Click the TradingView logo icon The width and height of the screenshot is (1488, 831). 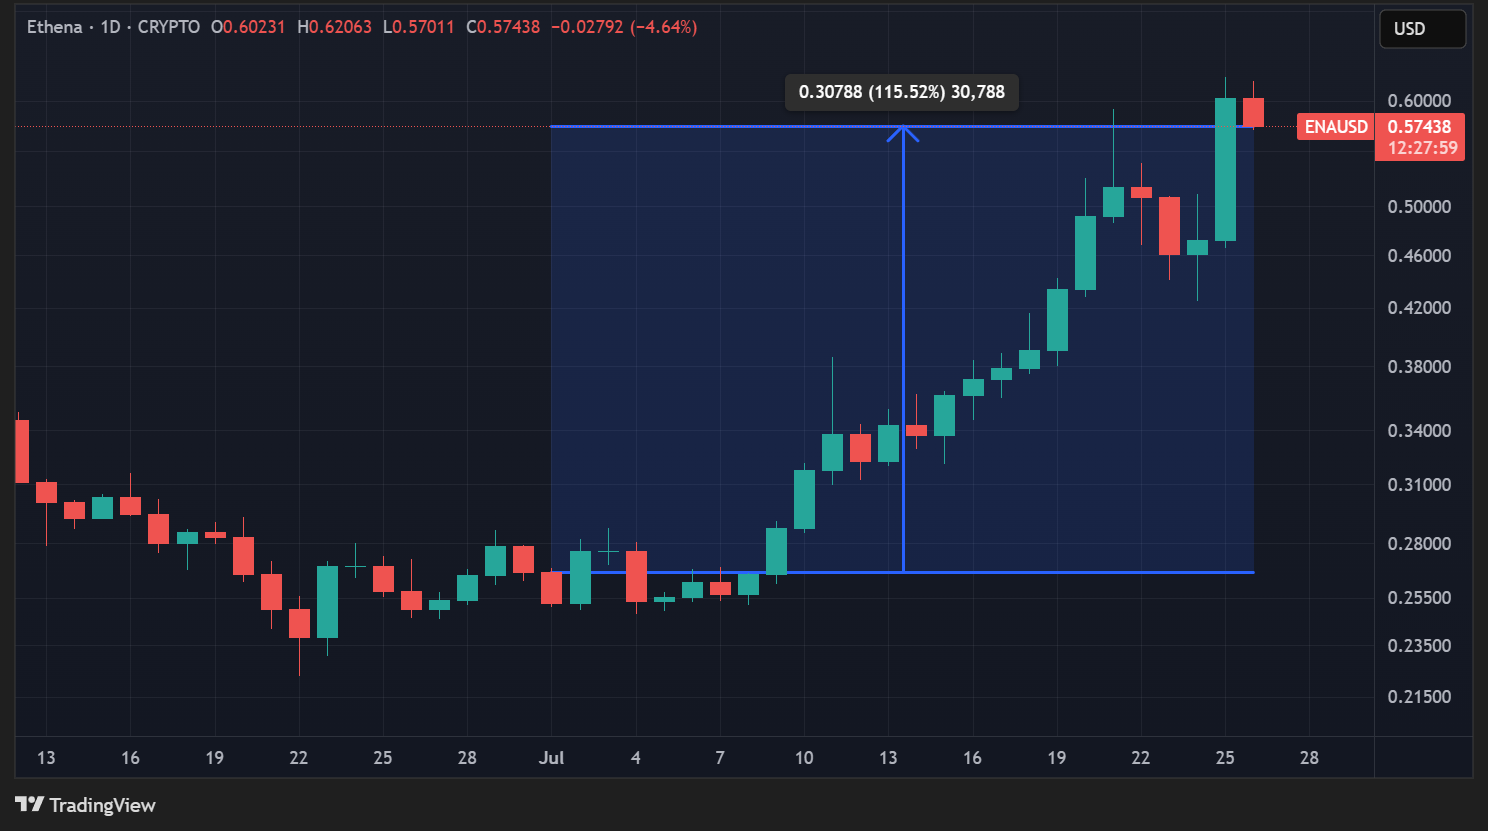pos(30,804)
